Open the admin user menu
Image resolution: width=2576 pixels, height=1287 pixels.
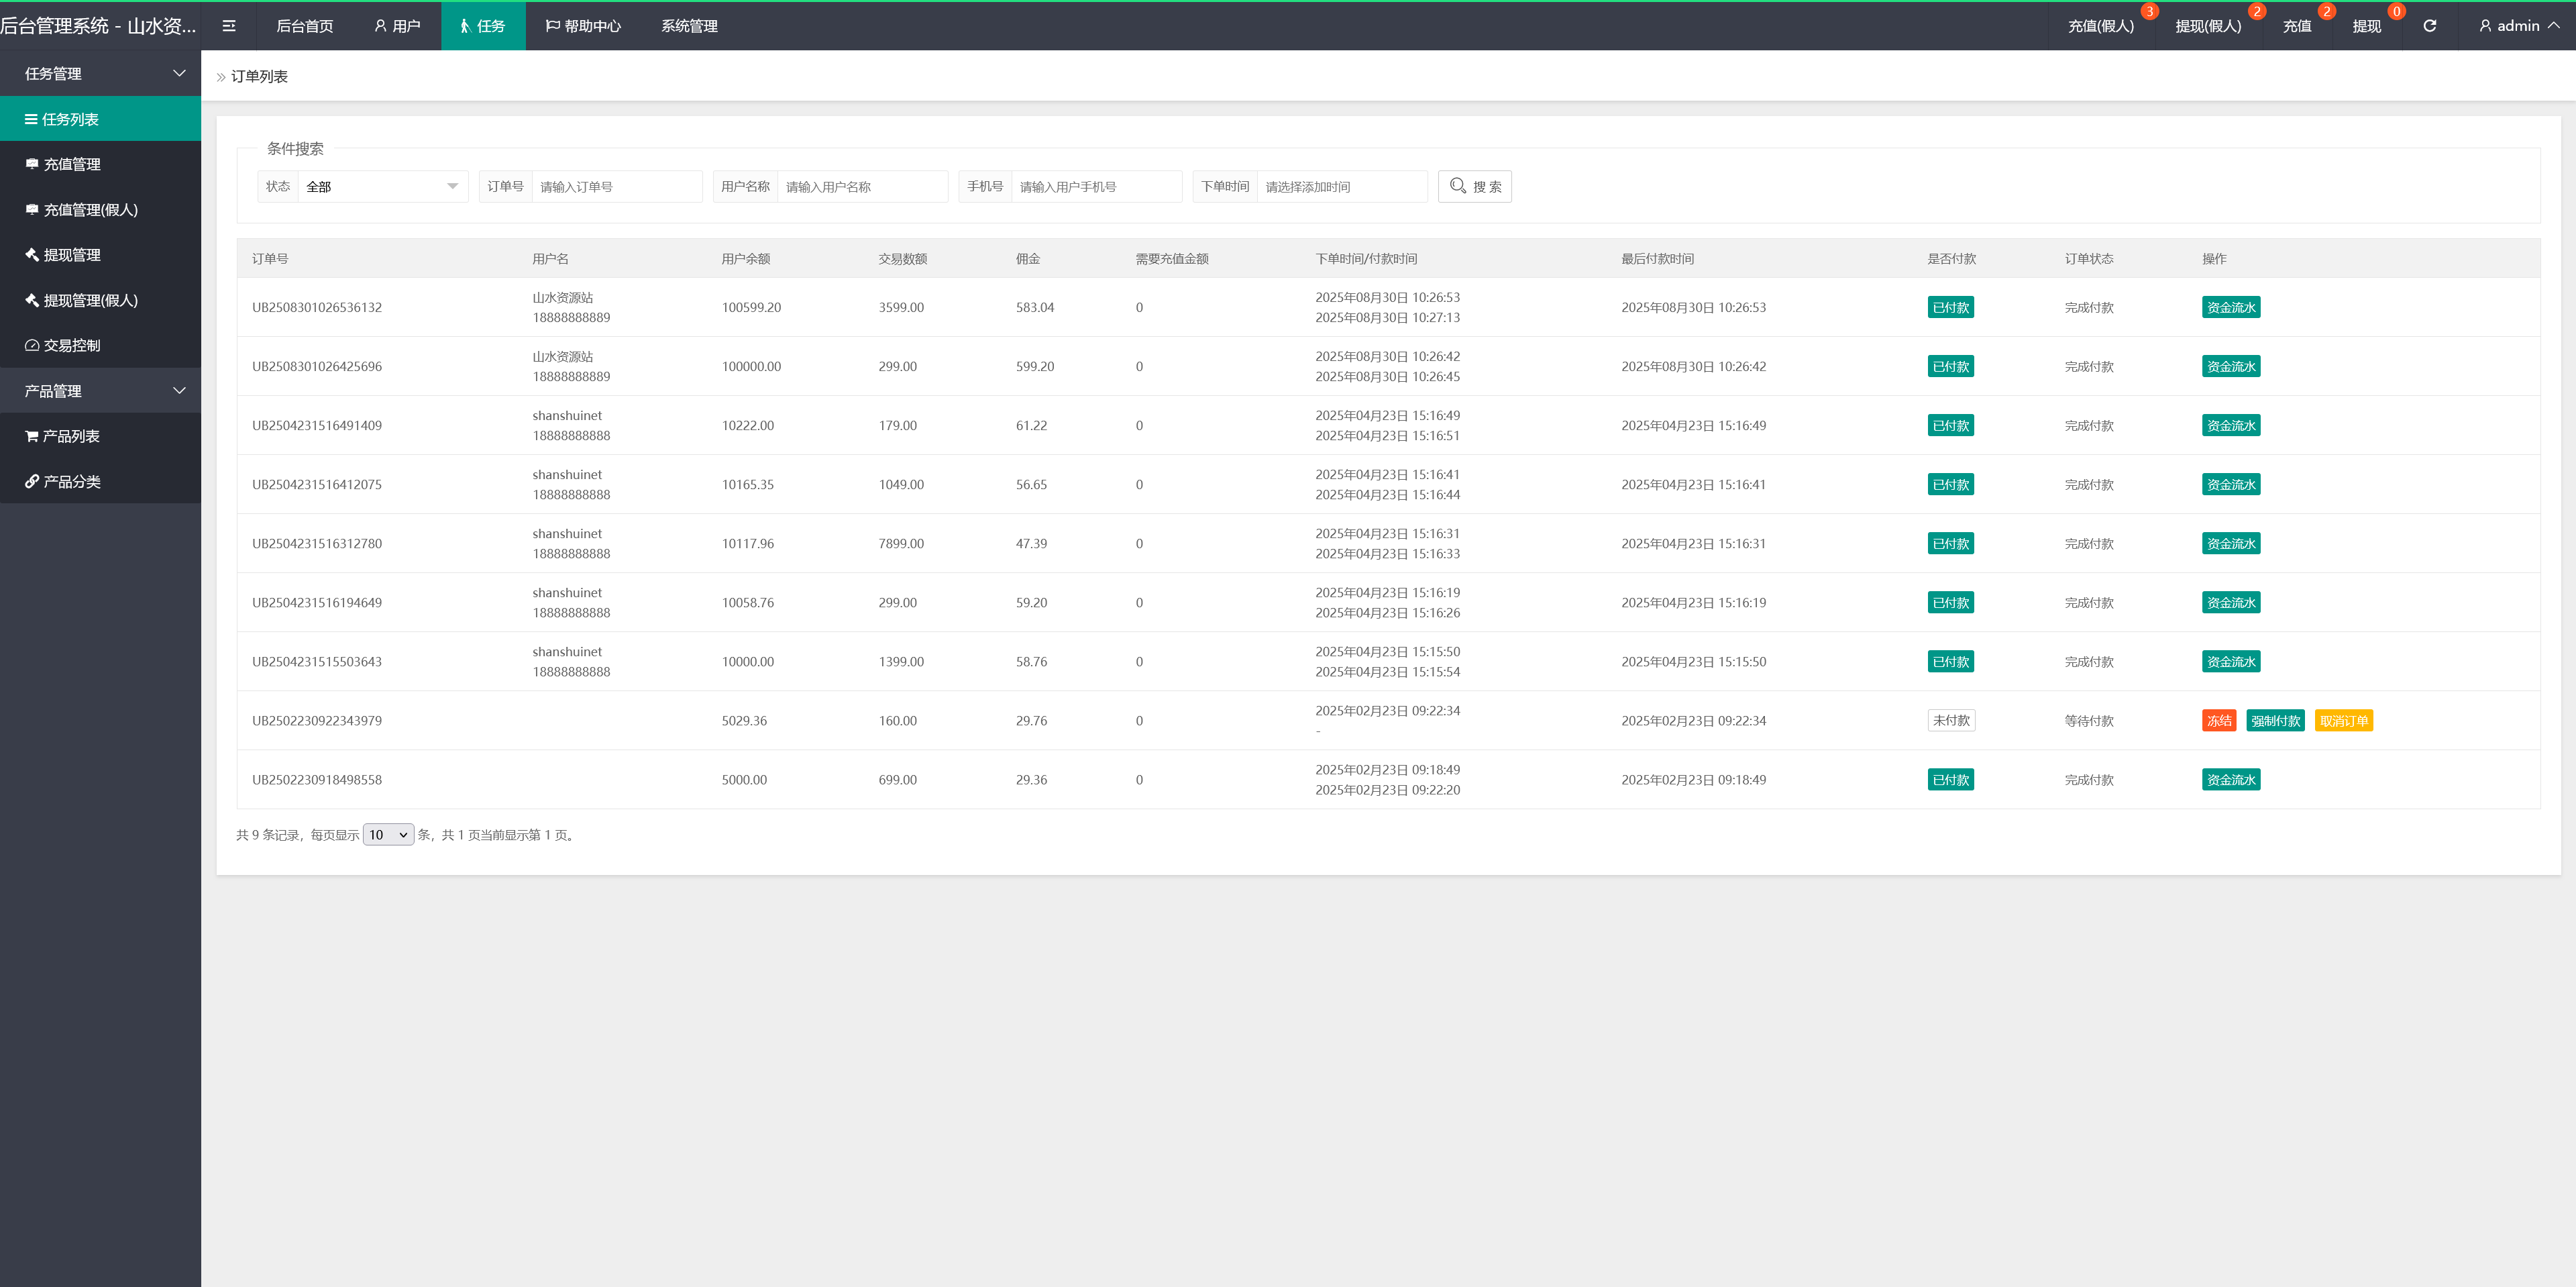tap(2518, 26)
